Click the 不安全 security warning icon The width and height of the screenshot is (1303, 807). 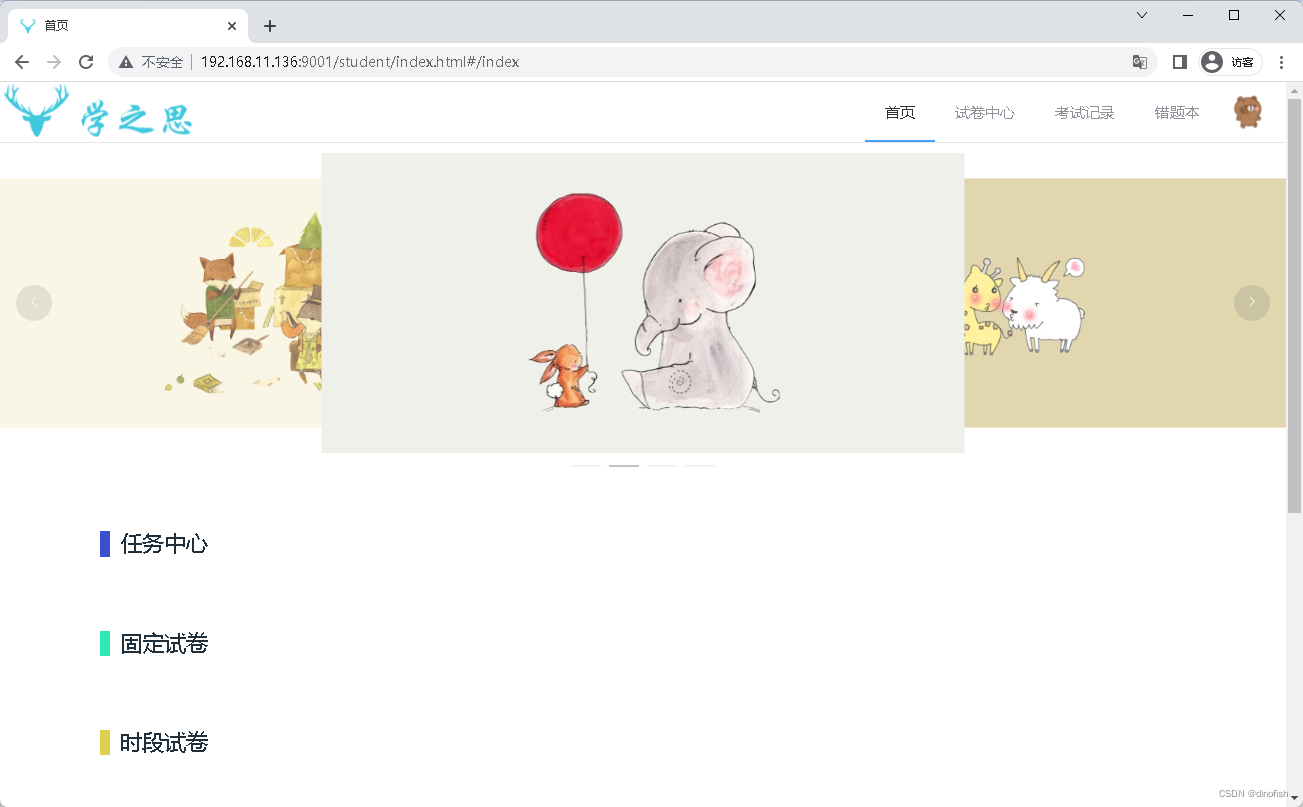125,61
